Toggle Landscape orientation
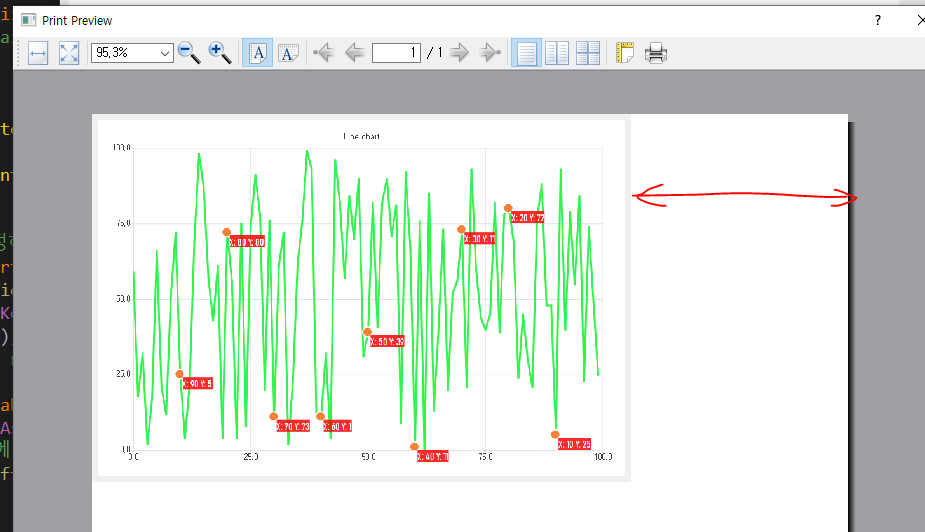 (289, 53)
